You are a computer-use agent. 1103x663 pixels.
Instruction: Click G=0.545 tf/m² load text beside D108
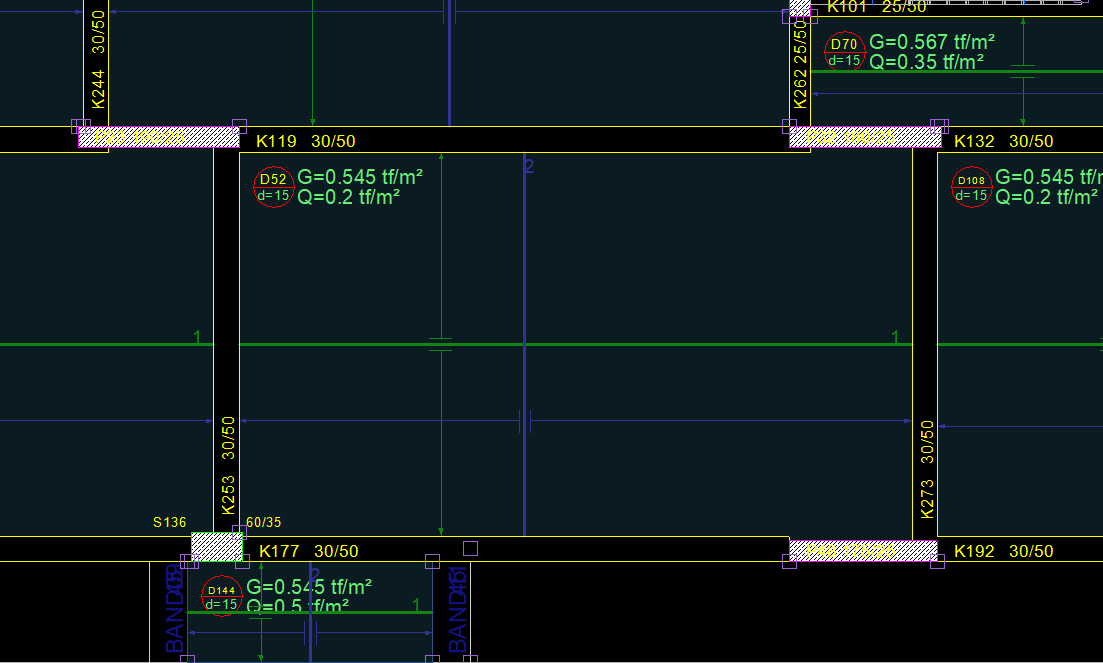point(1049,176)
